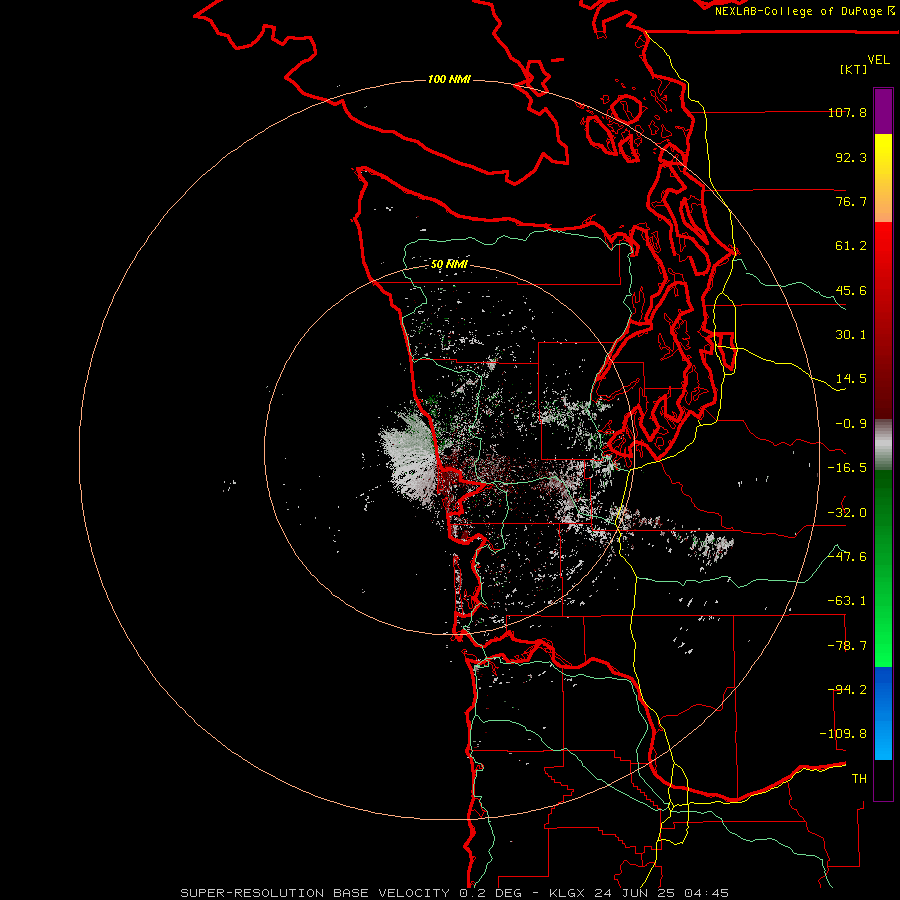Click the 45.6 velocity scale value

click(851, 290)
